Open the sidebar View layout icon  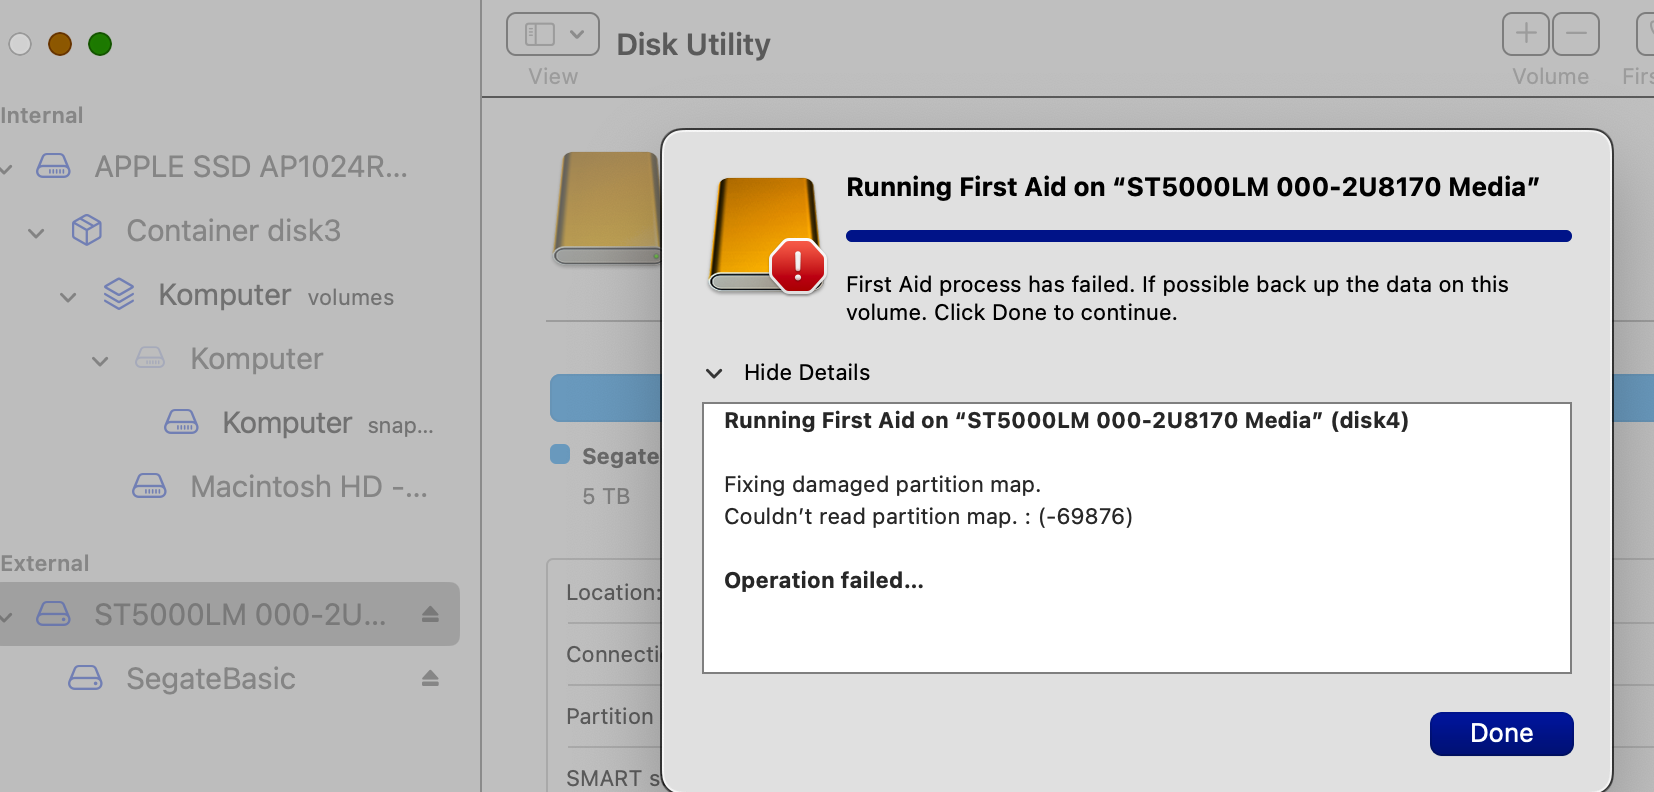point(538,33)
